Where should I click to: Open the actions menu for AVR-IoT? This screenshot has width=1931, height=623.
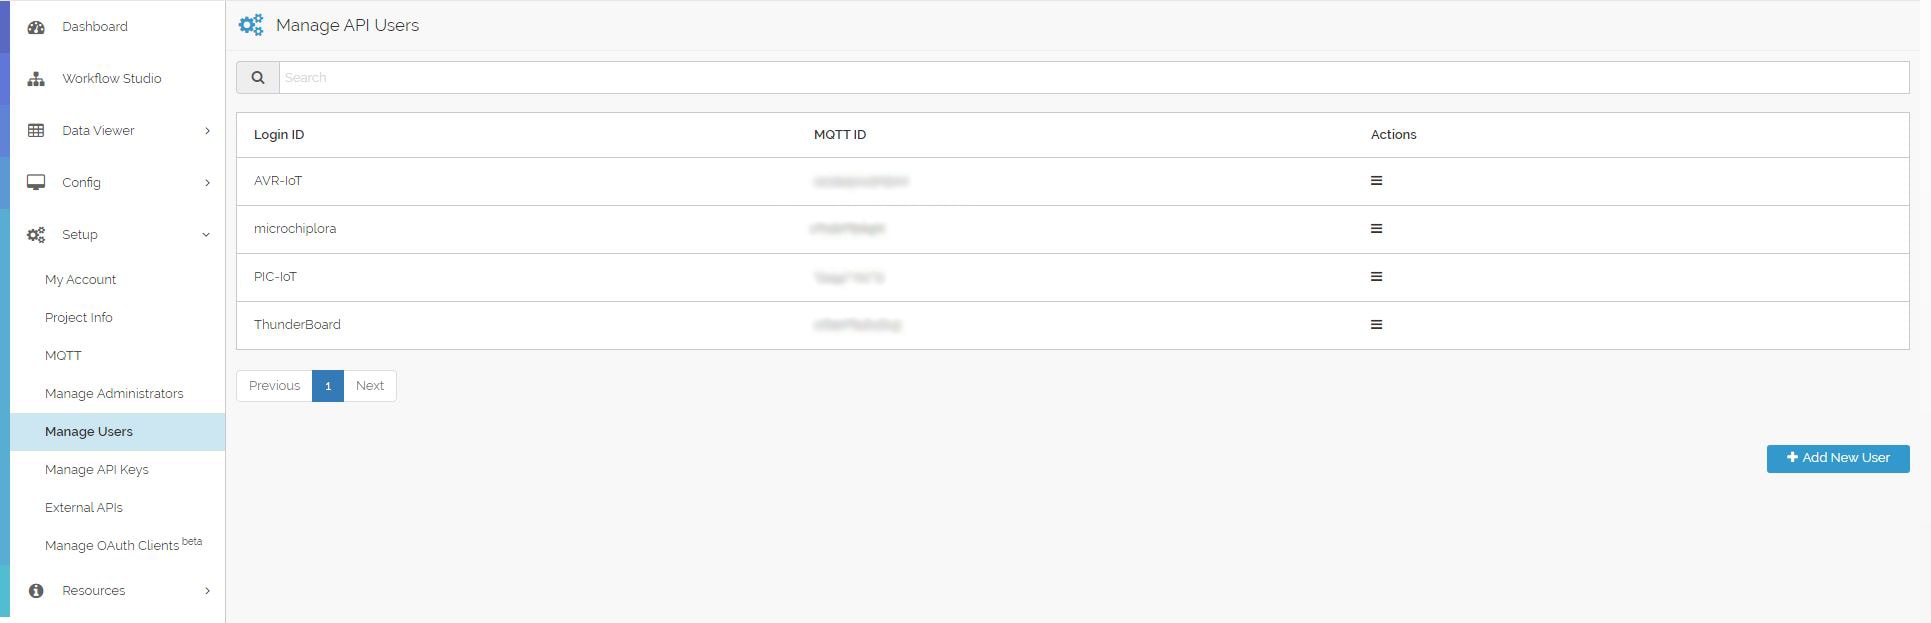pos(1377,181)
